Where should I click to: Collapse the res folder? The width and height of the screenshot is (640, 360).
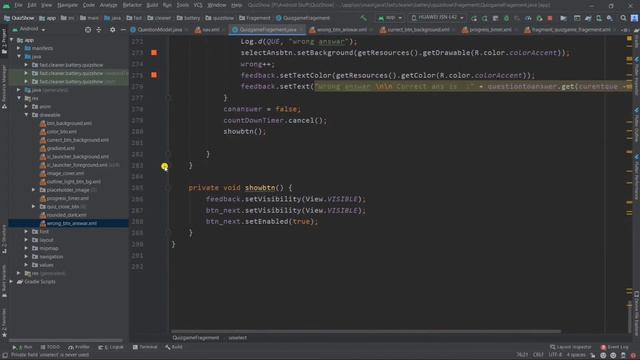19,98
